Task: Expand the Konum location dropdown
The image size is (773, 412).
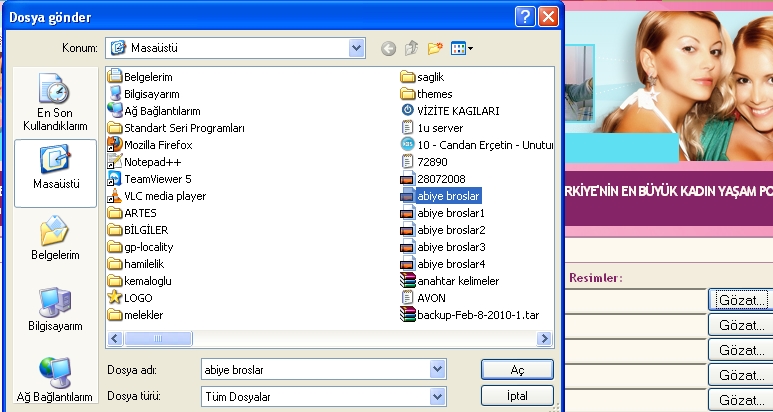Action: pyautogui.click(x=357, y=47)
